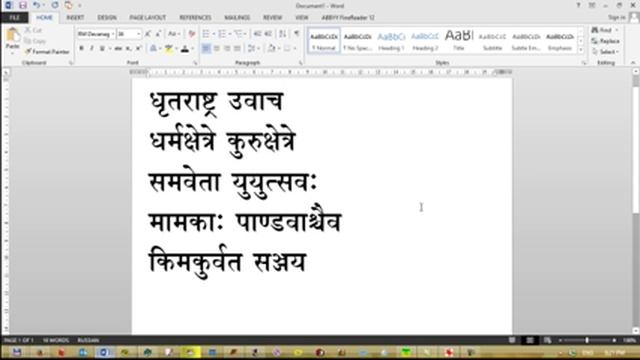The image size is (640, 360).
Task: Open line and paragraph spacing dropdown
Action: coord(253,49)
